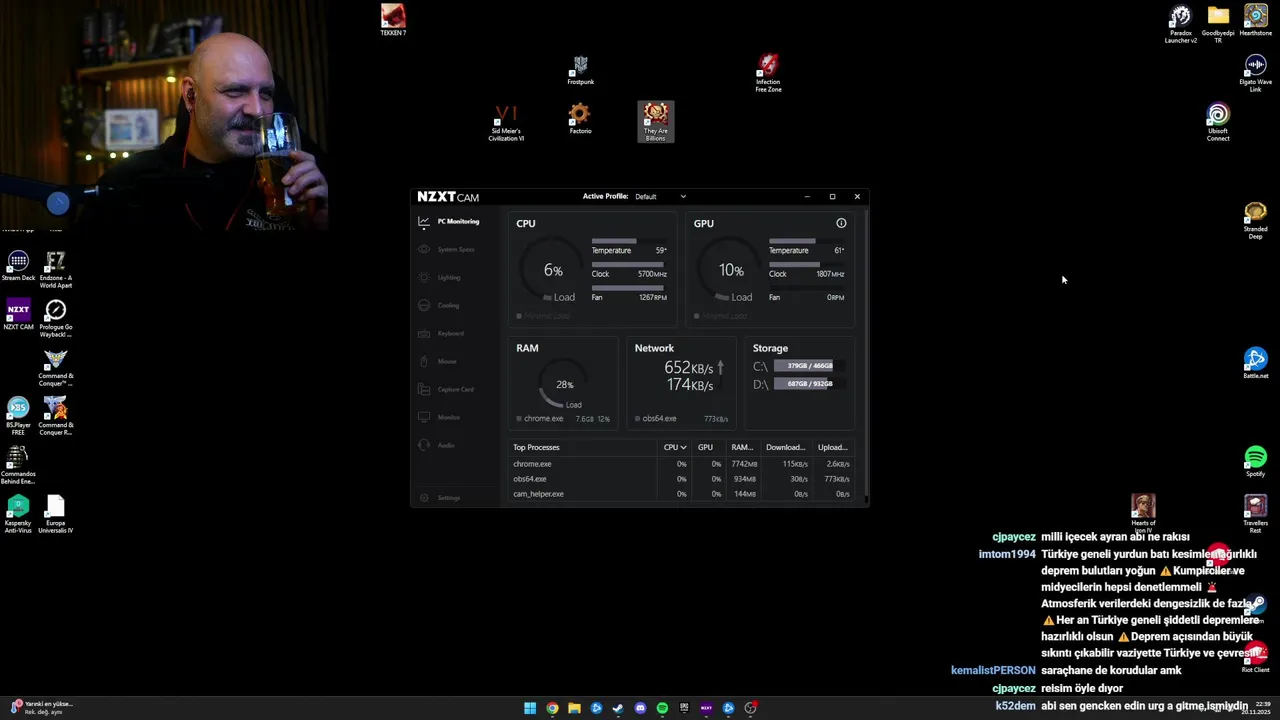Select obs64.exe row in Top Processes
Image resolution: width=1280 pixels, height=720 pixels.
click(x=682, y=479)
